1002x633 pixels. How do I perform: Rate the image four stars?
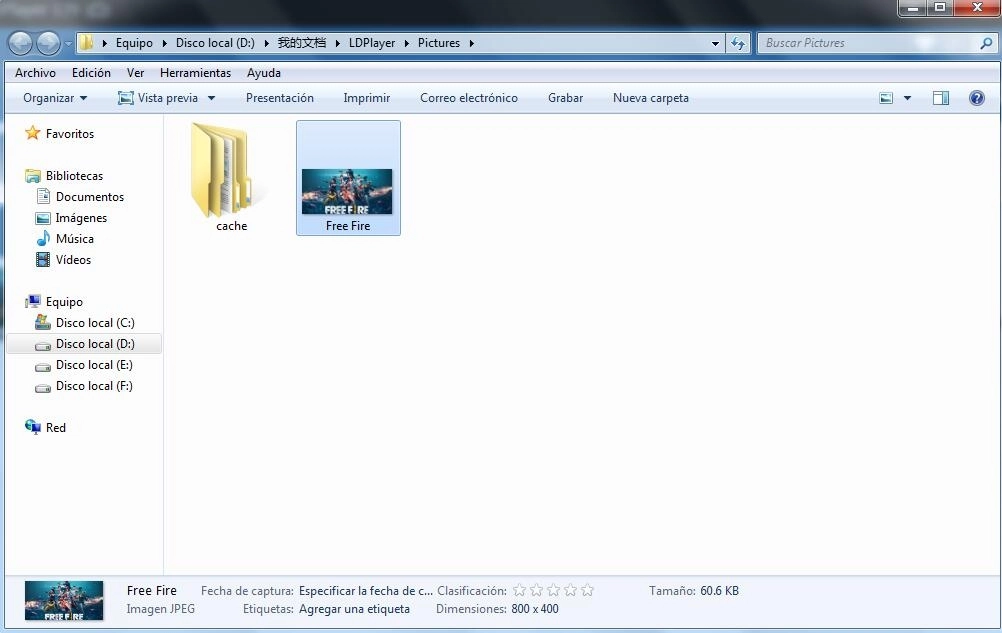[571, 590]
